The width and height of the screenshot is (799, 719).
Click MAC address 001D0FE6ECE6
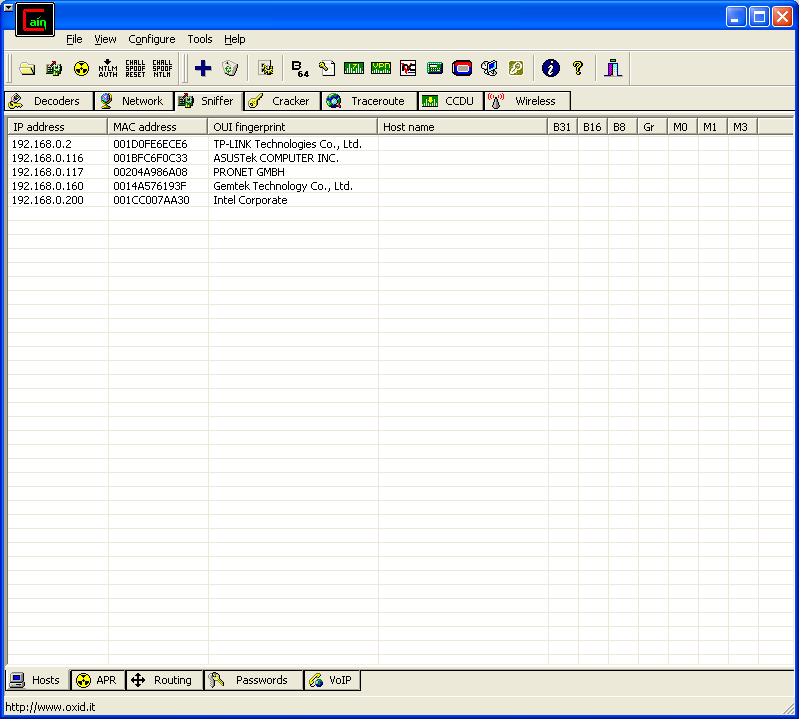click(150, 144)
